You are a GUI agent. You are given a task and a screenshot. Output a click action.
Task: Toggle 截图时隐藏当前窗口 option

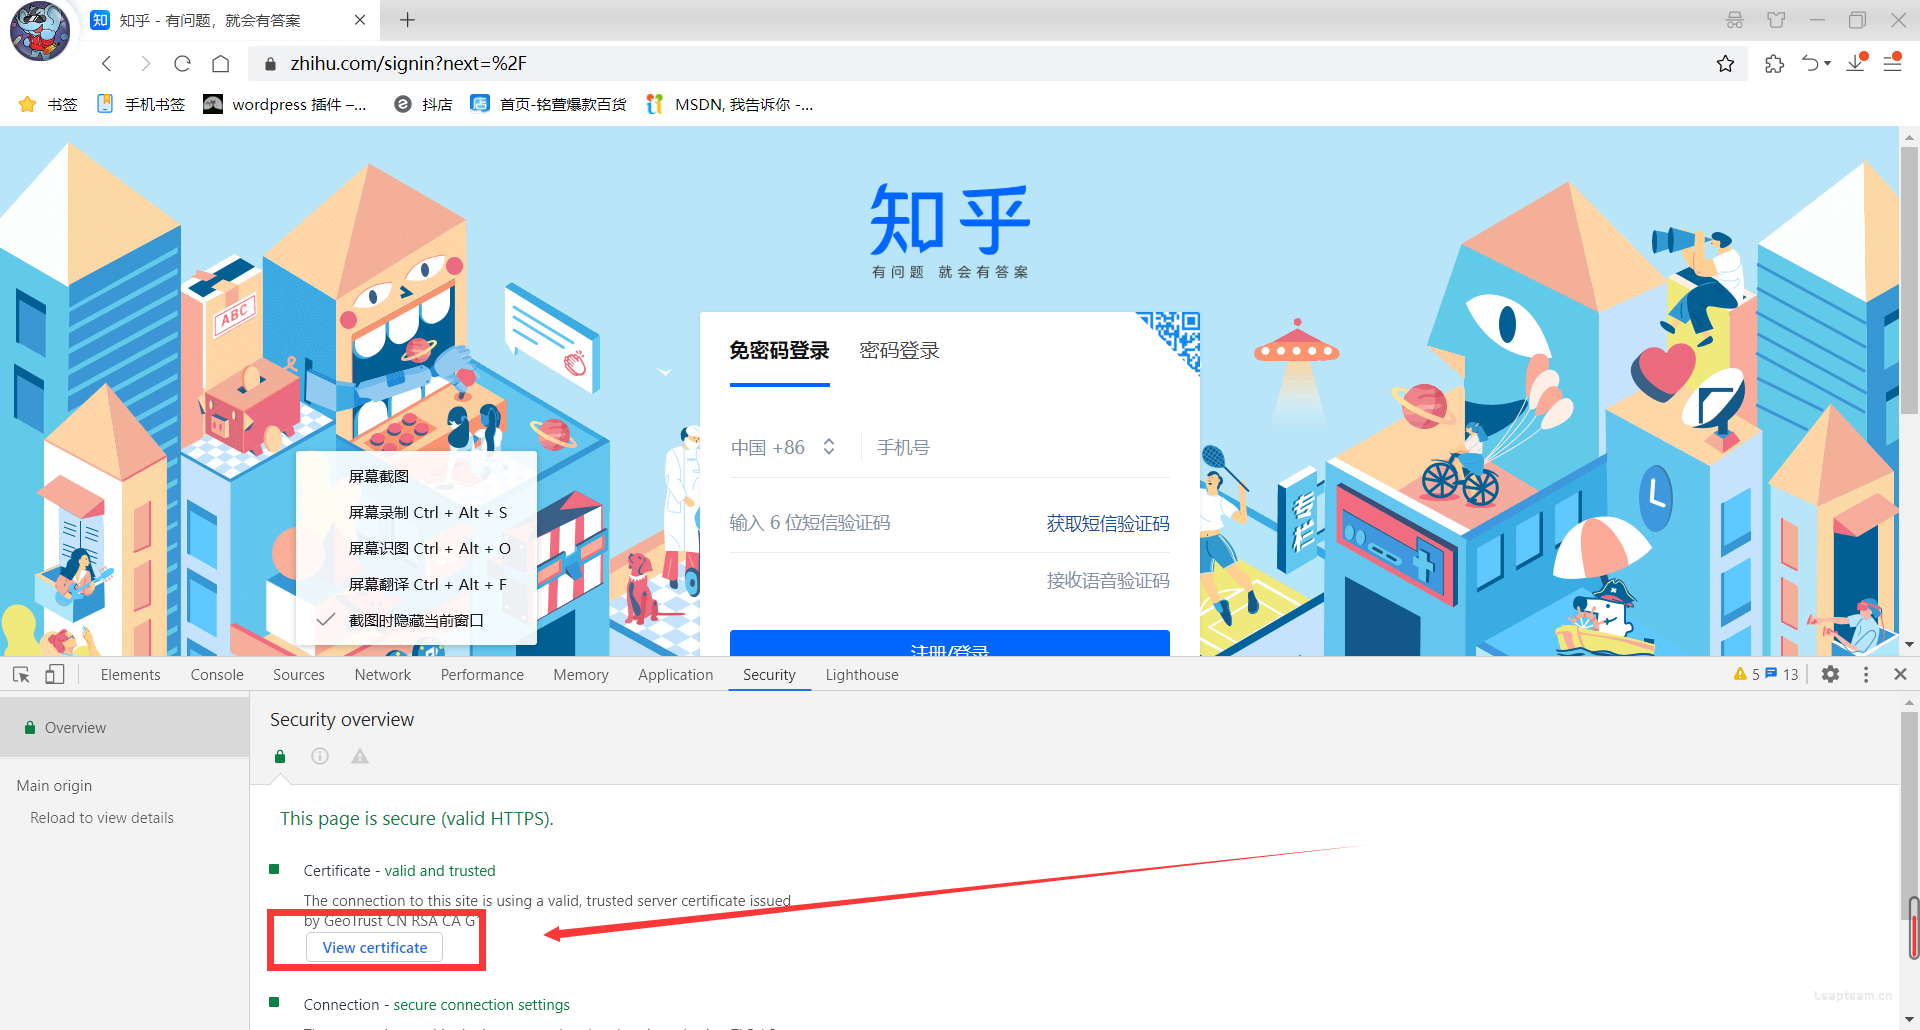[417, 620]
